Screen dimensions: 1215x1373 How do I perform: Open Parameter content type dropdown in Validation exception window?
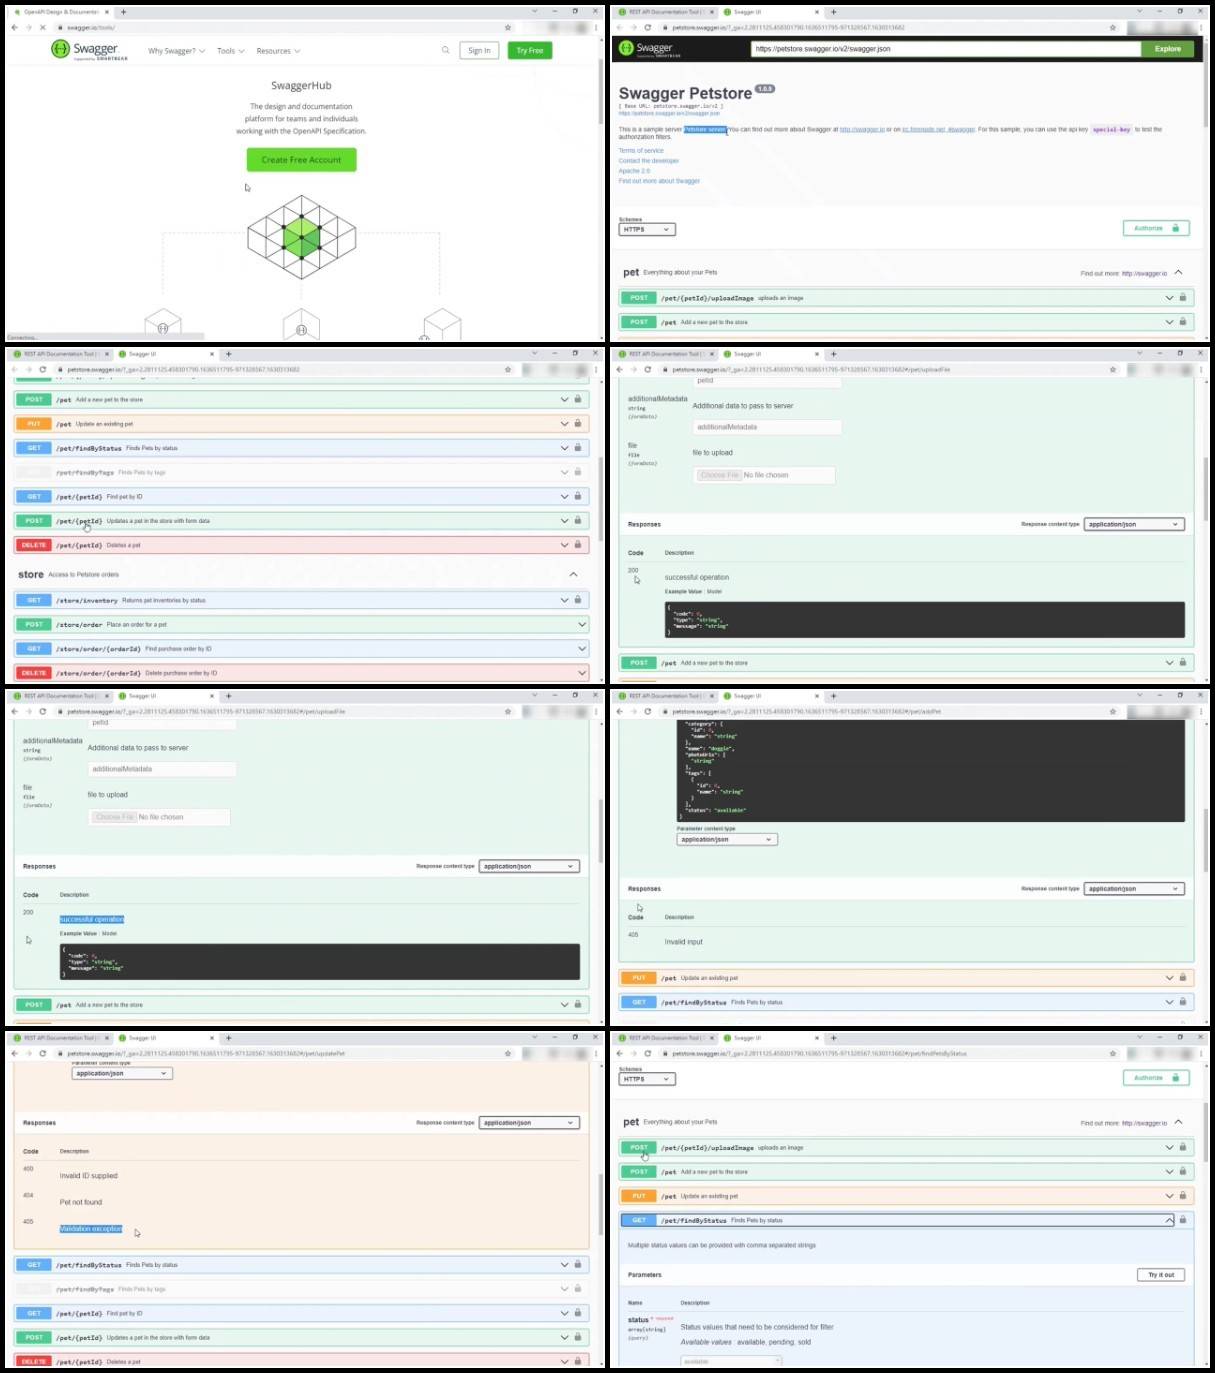click(x=122, y=1073)
